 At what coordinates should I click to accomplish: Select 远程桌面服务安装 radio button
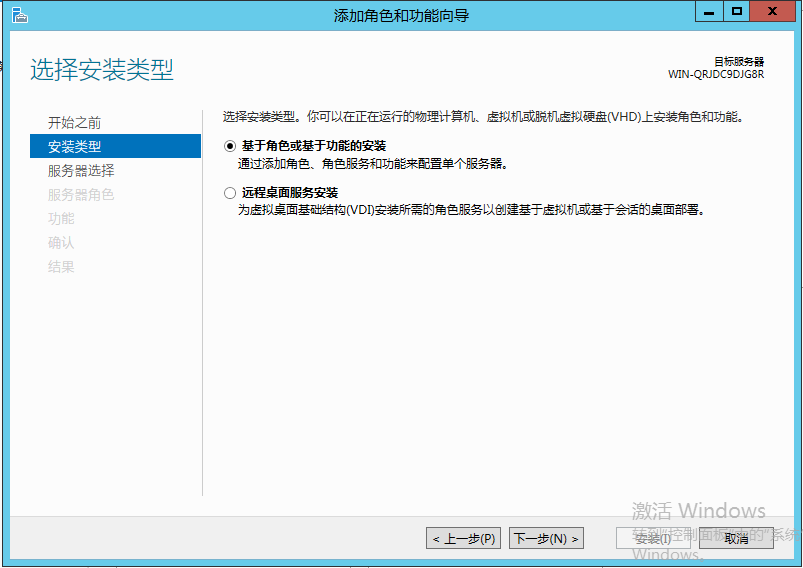click(230, 193)
